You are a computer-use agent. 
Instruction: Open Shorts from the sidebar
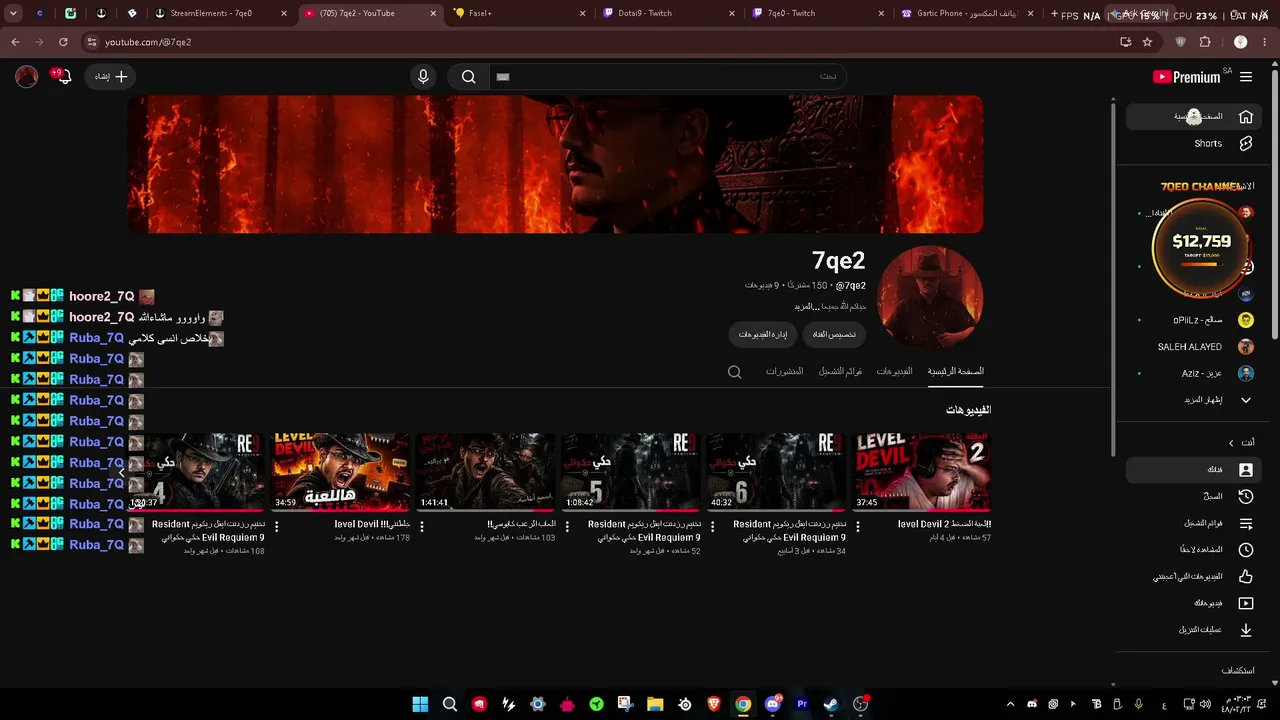pos(1192,144)
